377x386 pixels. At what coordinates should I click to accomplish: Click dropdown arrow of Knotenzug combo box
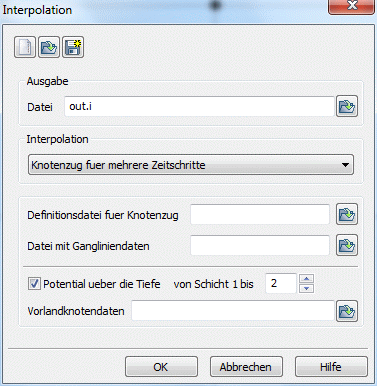[345, 165]
